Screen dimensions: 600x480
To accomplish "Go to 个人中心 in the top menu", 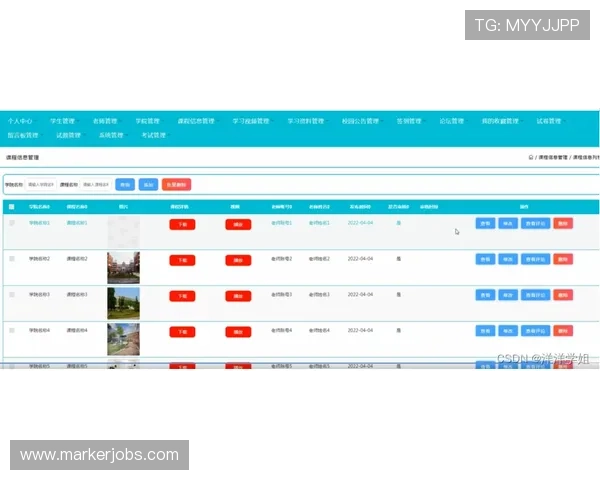I will (20, 121).
